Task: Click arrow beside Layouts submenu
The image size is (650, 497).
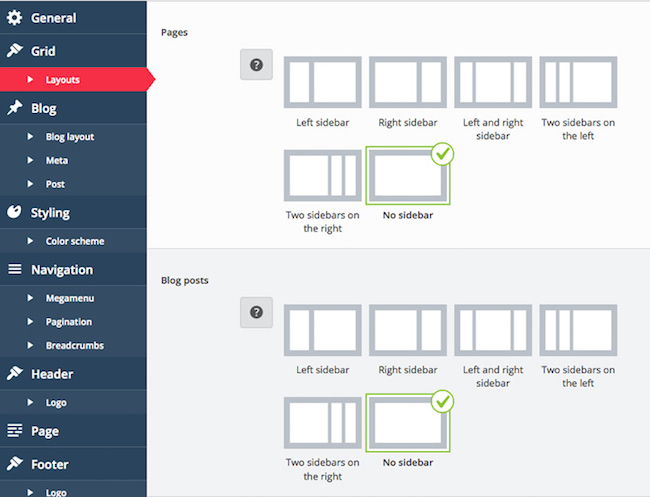Action: pyautogui.click(x=30, y=79)
